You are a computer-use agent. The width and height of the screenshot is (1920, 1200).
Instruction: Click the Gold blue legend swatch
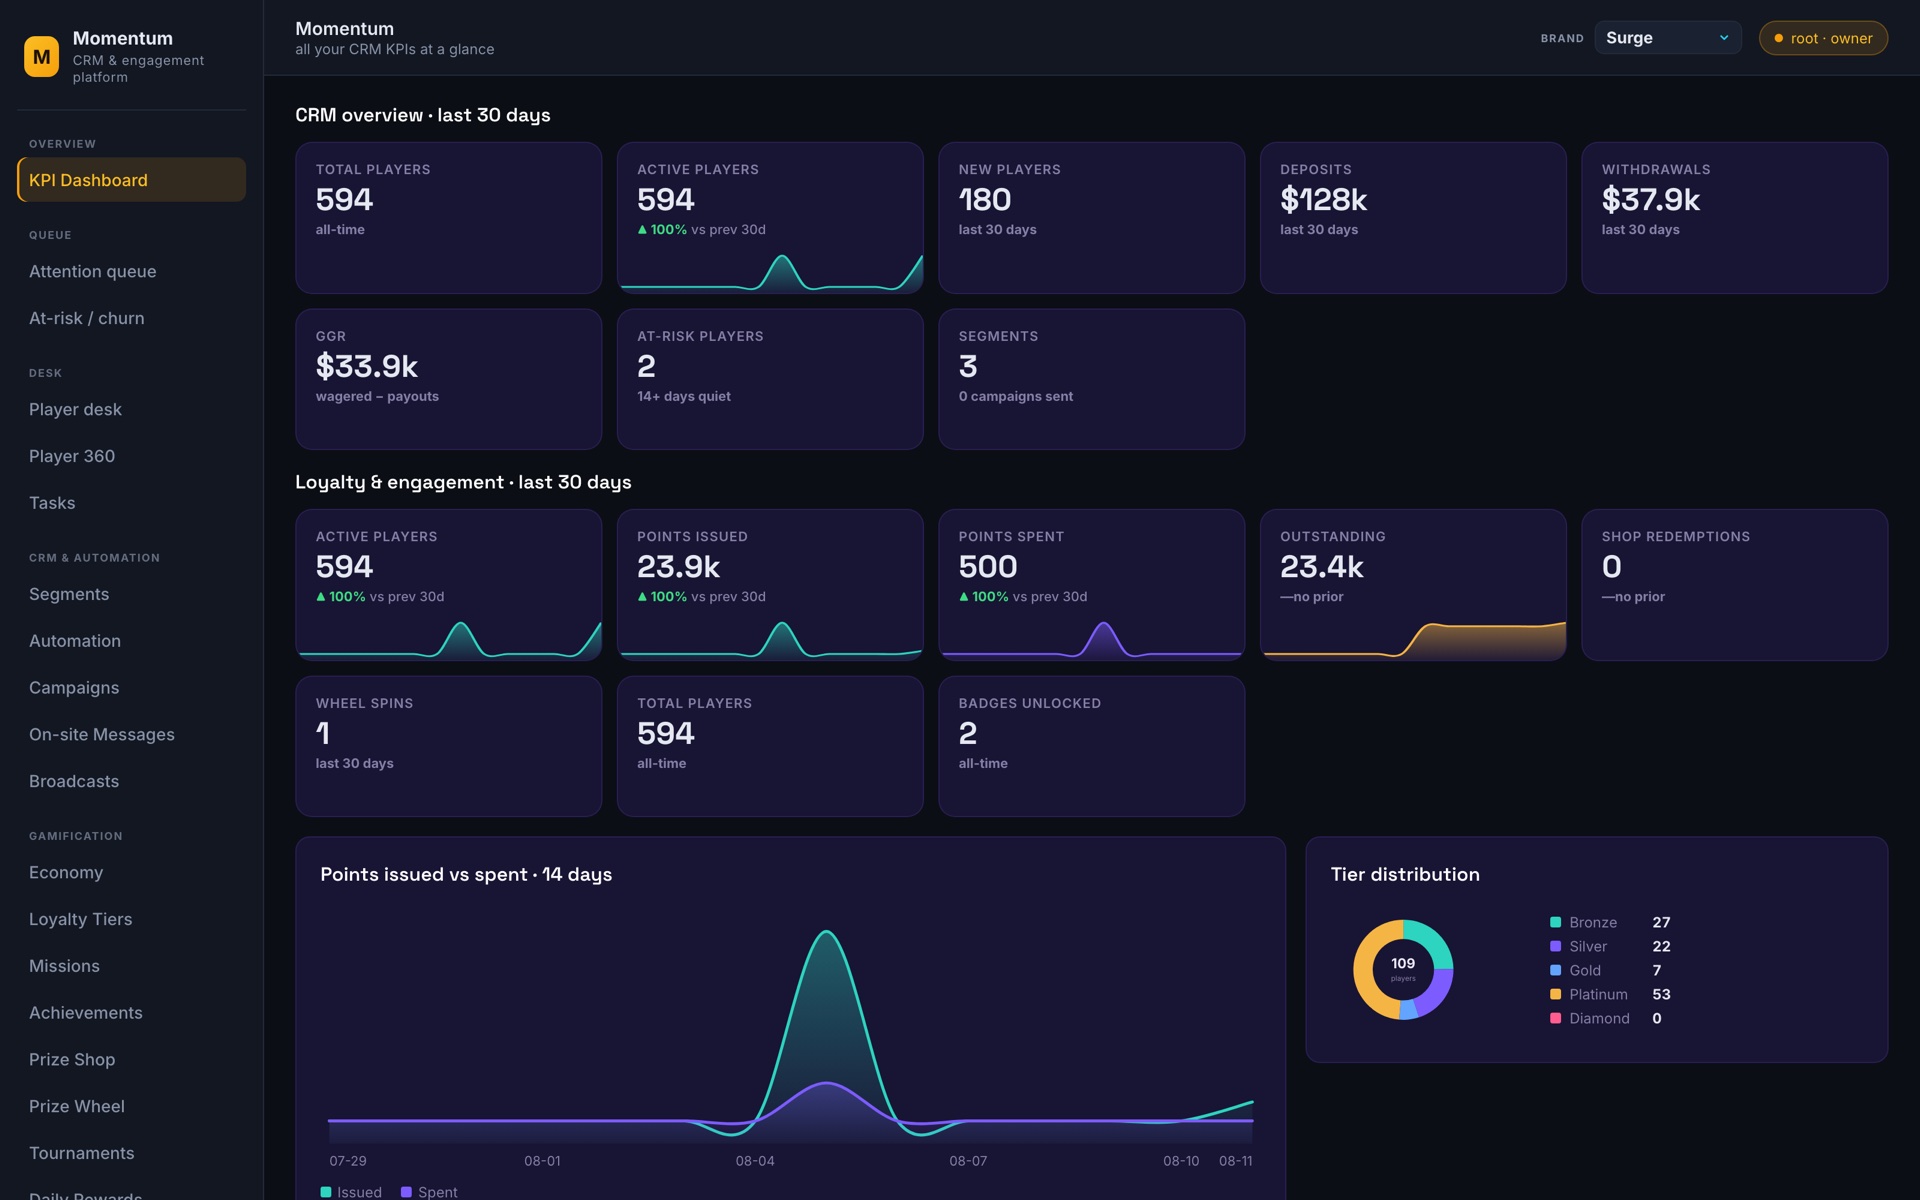pyautogui.click(x=1555, y=970)
